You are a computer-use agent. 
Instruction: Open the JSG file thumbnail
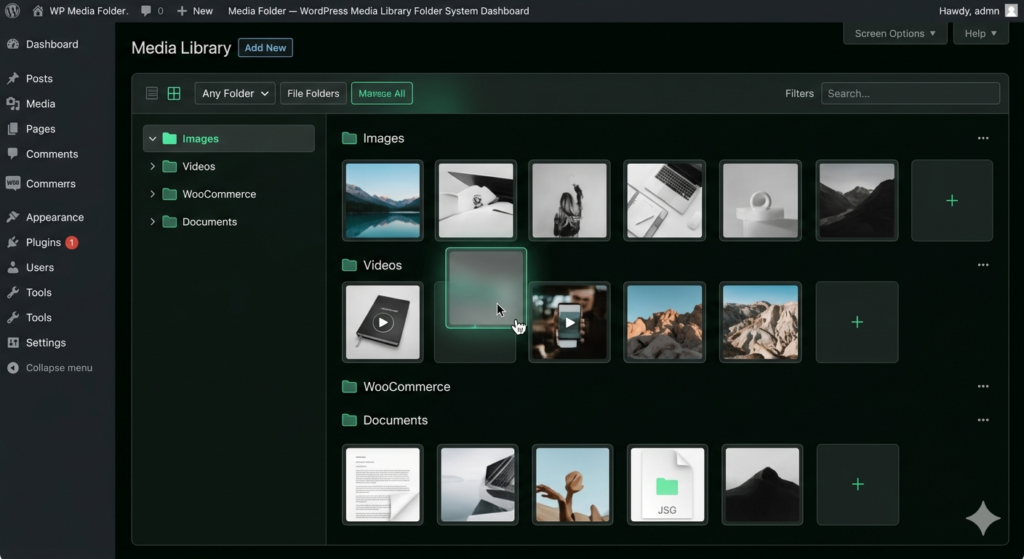click(x=667, y=485)
